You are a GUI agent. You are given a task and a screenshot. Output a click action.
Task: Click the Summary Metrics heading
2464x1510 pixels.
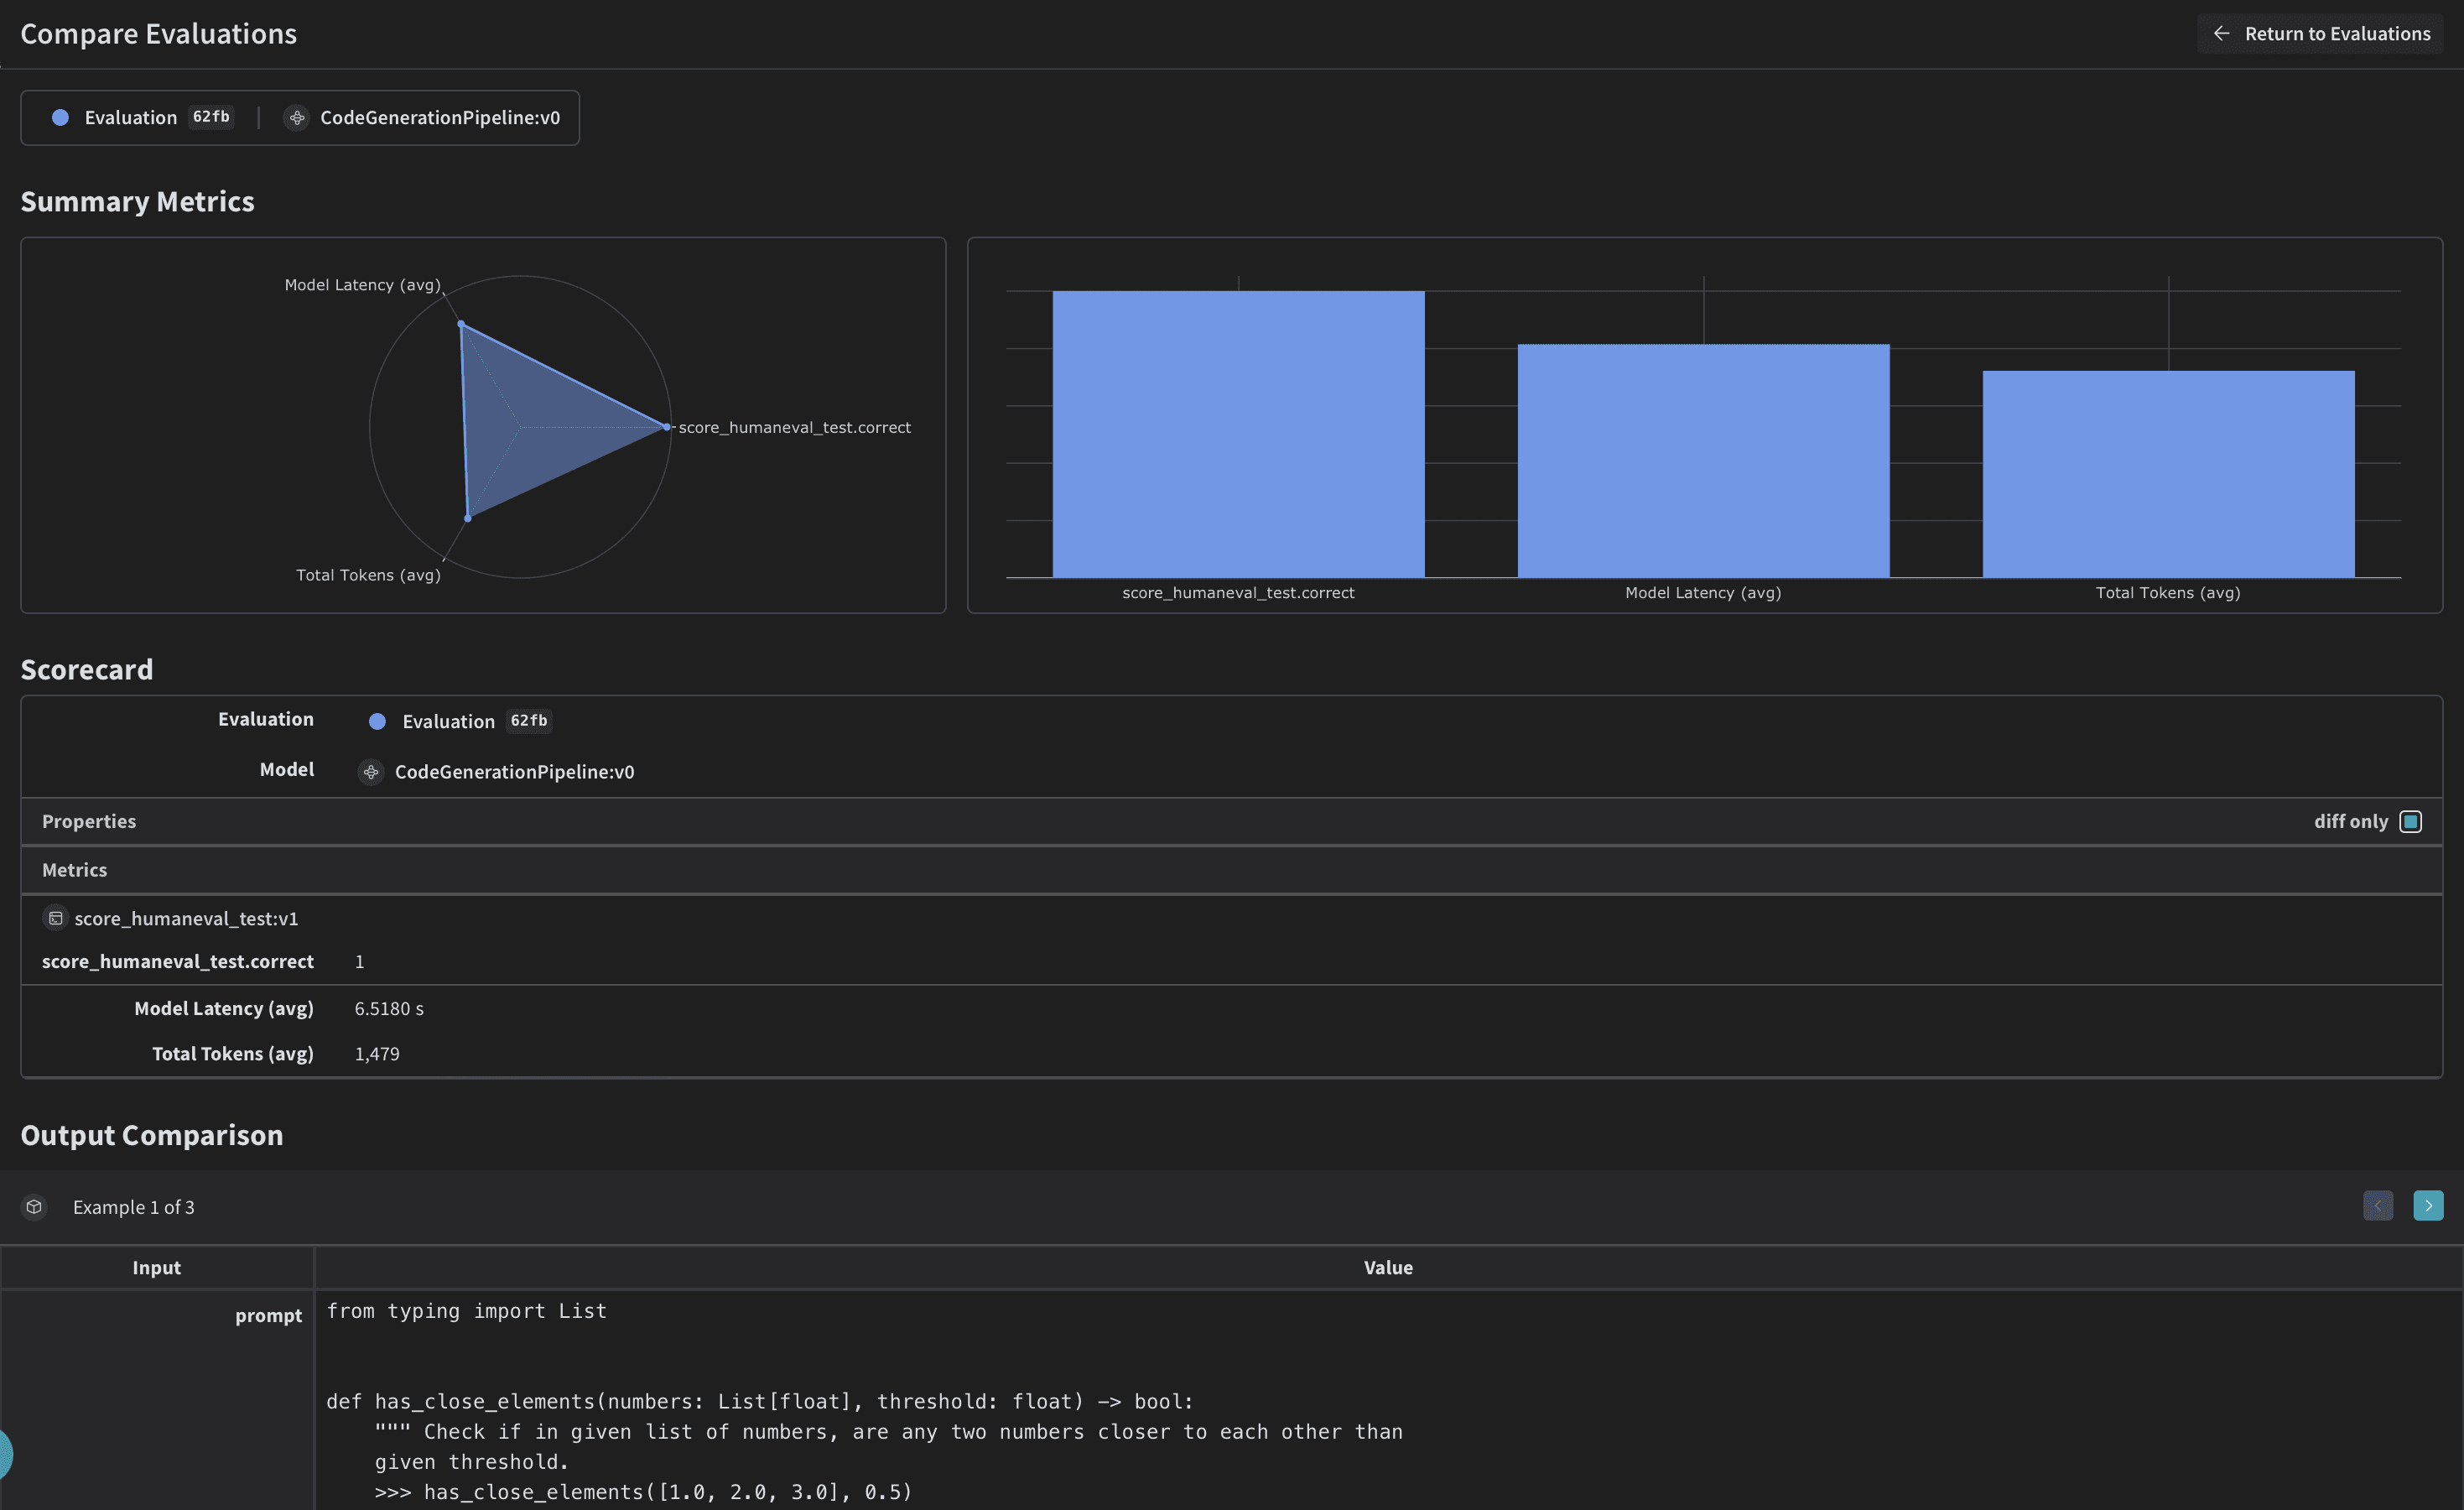click(138, 202)
